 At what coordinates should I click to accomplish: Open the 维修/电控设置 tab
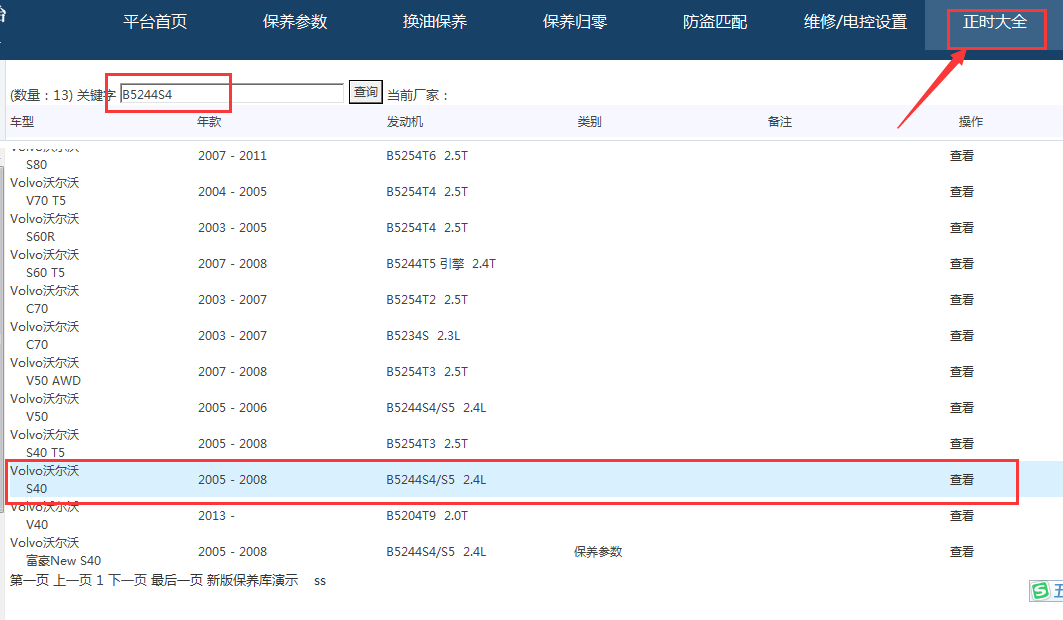click(x=856, y=22)
